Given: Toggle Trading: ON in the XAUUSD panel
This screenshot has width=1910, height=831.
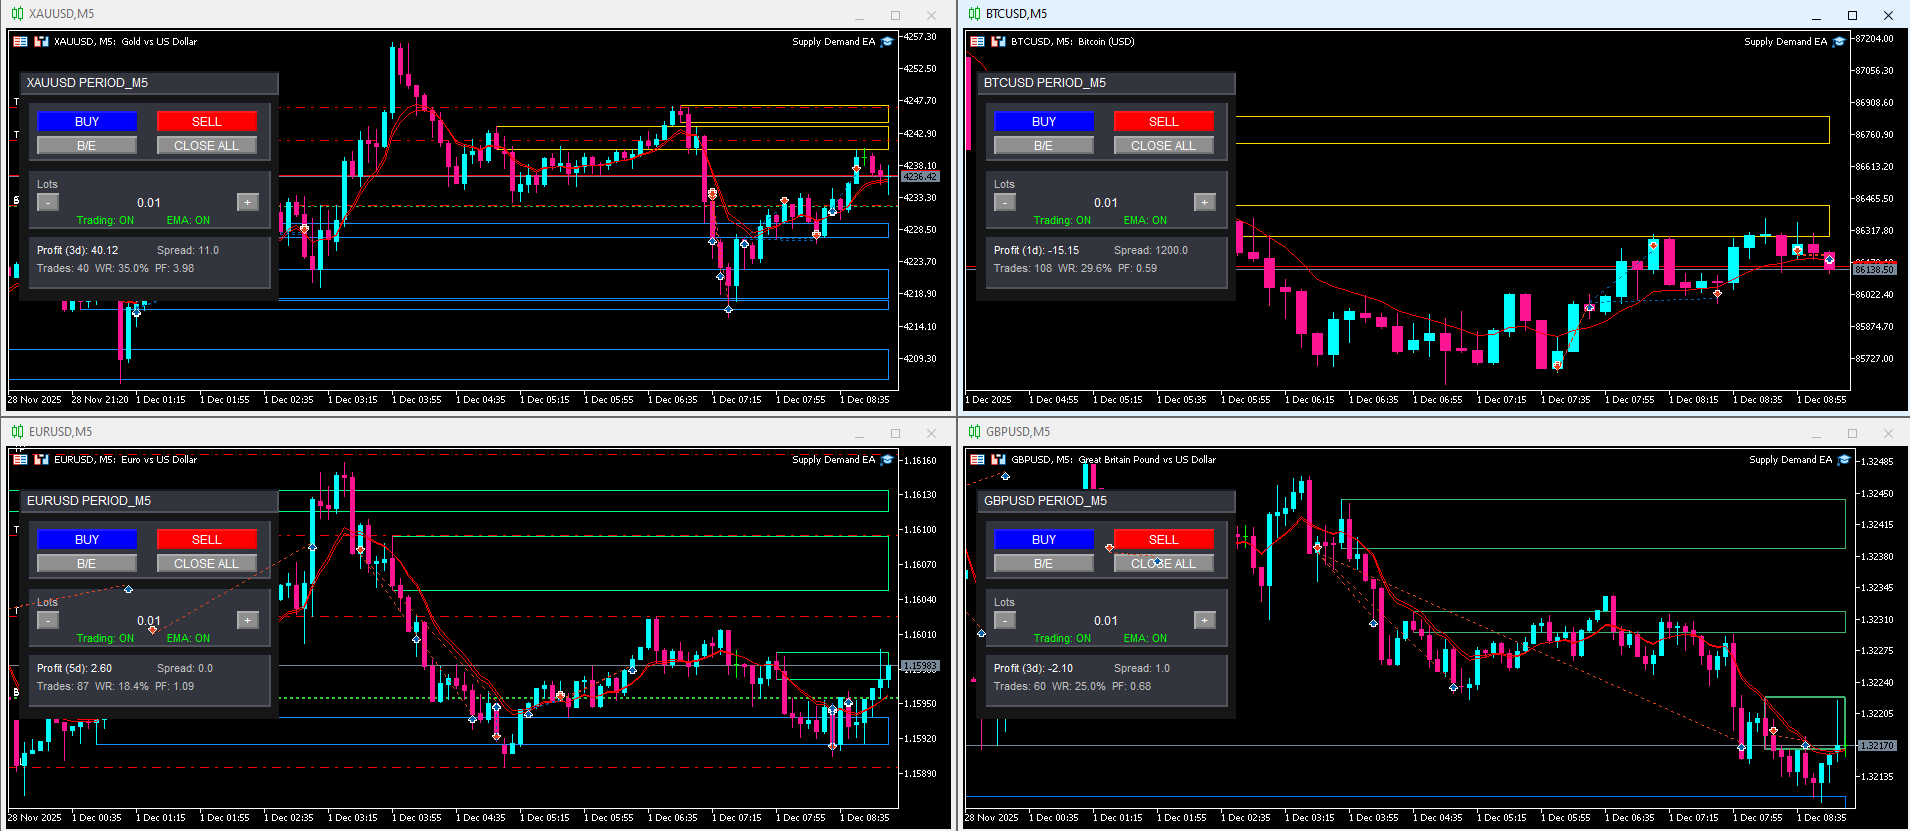Looking at the screenshot, I should tap(105, 221).
